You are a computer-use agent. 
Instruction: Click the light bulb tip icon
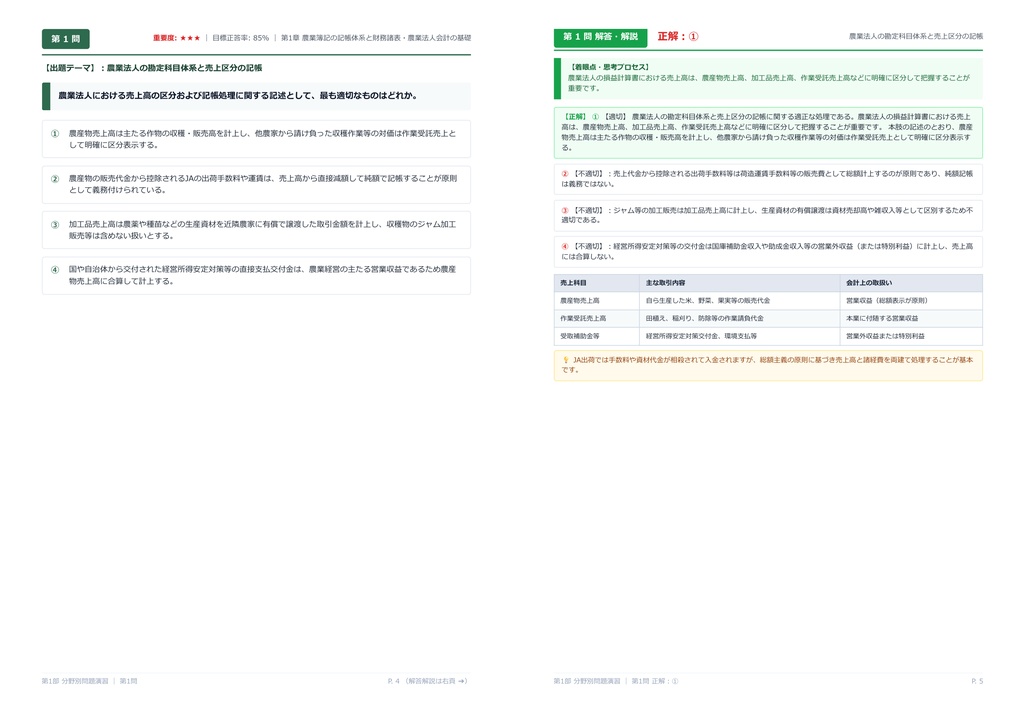(x=566, y=360)
